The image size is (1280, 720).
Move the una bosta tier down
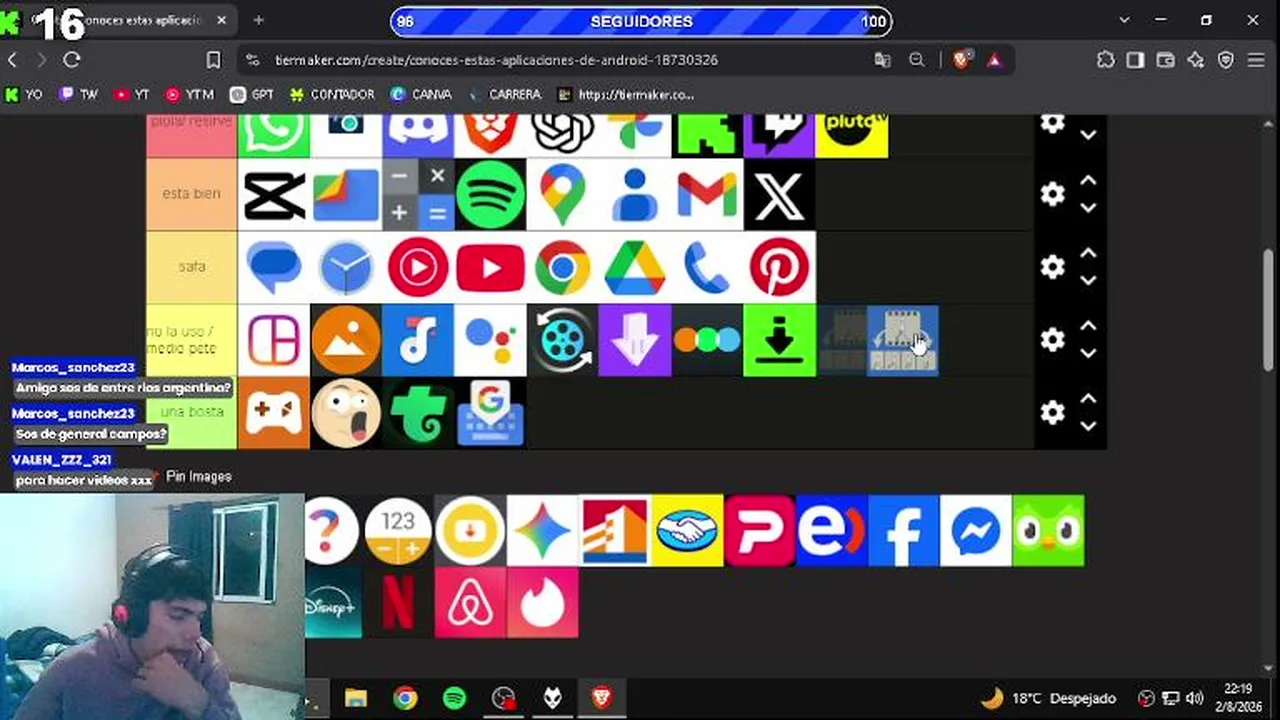(x=1088, y=426)
